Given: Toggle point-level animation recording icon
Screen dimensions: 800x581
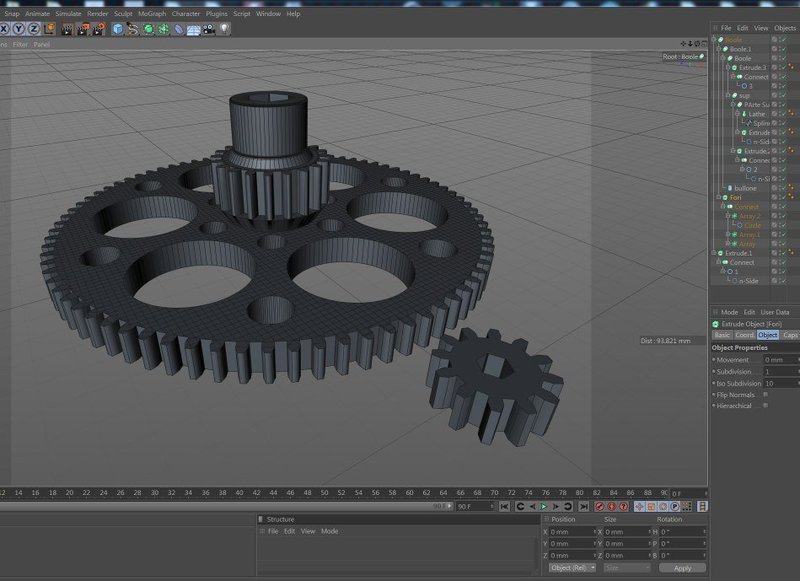Looking at the screenshot, I should [x=686, y=507].
